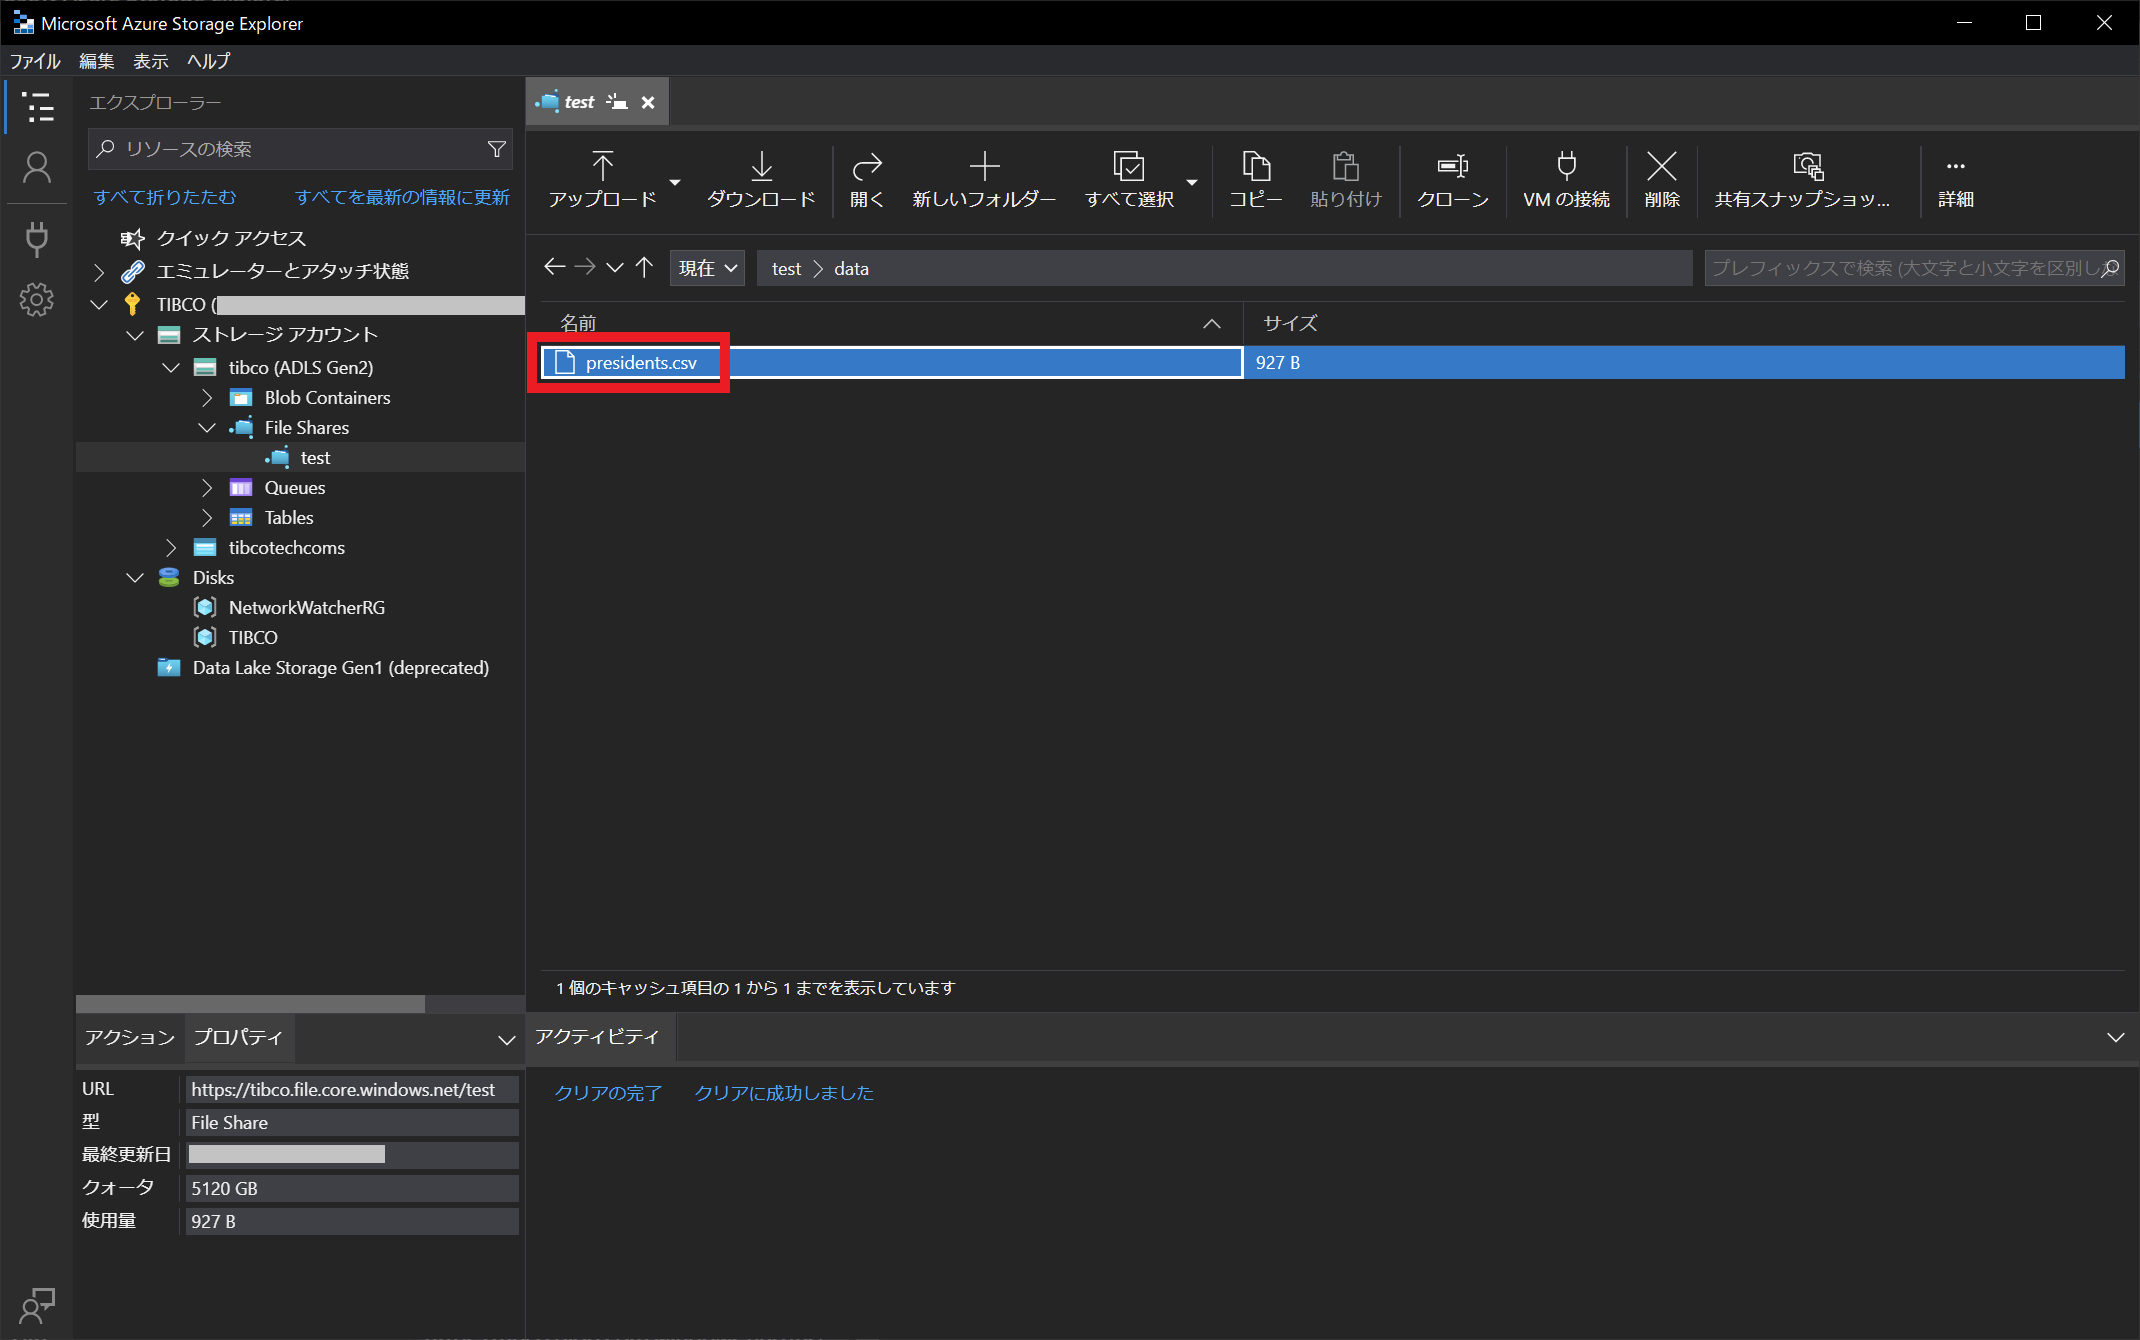Click the navigate forward arrow
The image size is (2140, 1340).
click(x=585, y=267)
